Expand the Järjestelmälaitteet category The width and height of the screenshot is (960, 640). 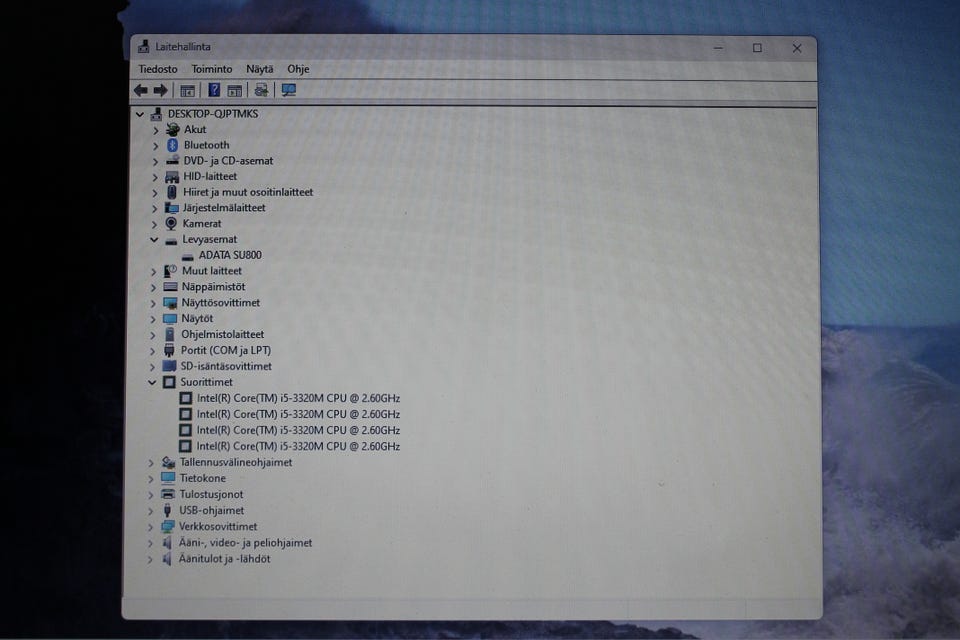coord(155,208)
